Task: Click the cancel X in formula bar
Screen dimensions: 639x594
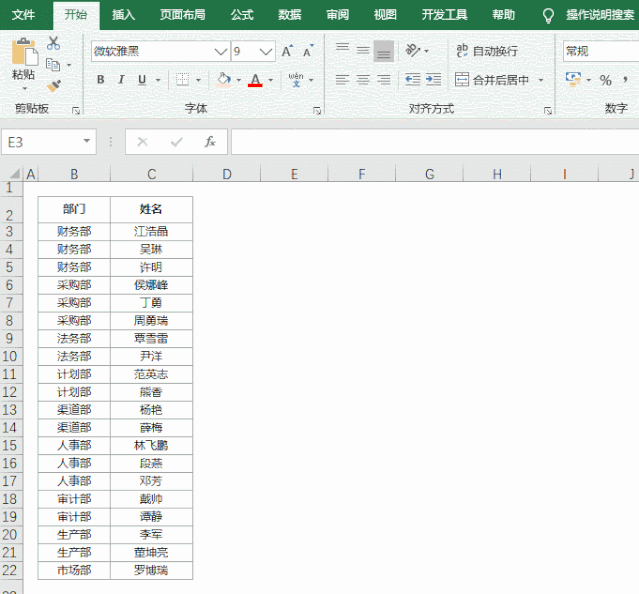Action: click(x=142, y=142)
